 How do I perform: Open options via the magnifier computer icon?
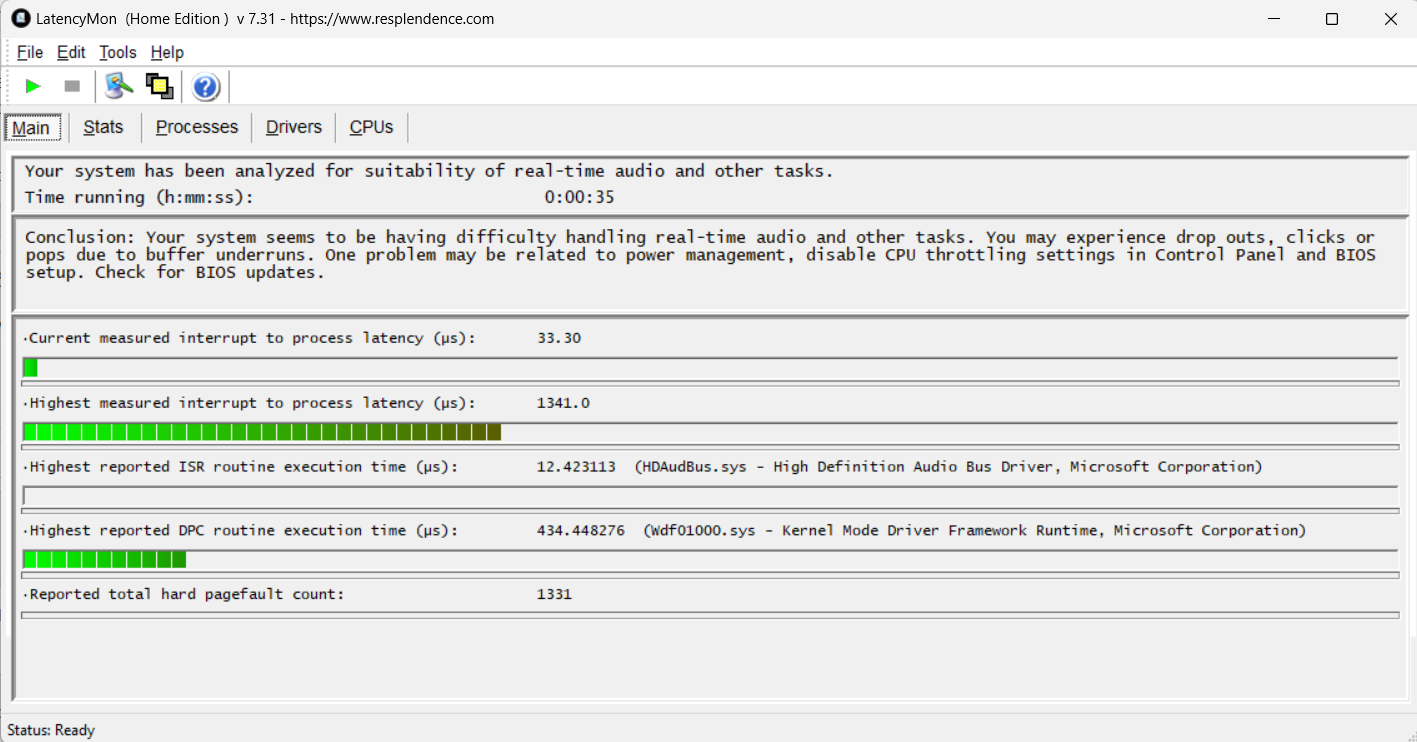point(119,87)
